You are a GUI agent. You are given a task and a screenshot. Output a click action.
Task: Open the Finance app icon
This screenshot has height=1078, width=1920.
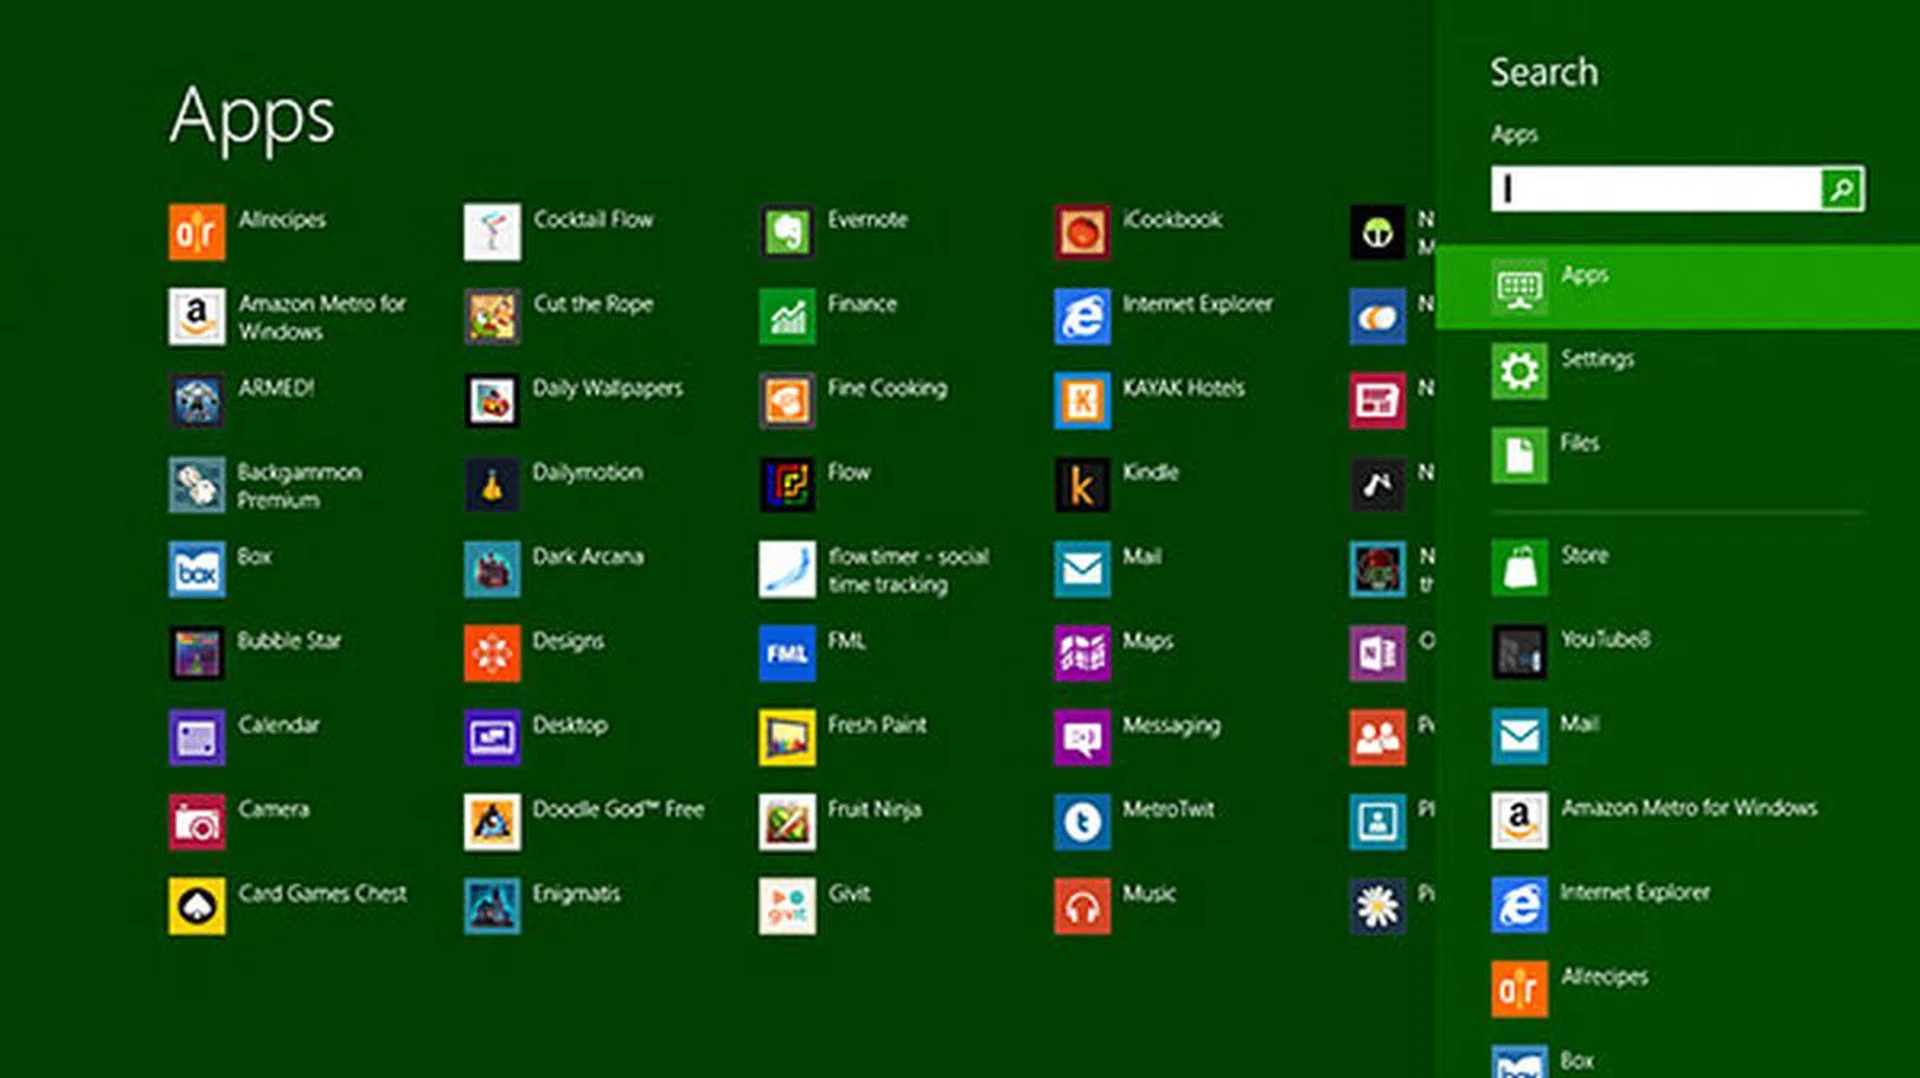787,317
